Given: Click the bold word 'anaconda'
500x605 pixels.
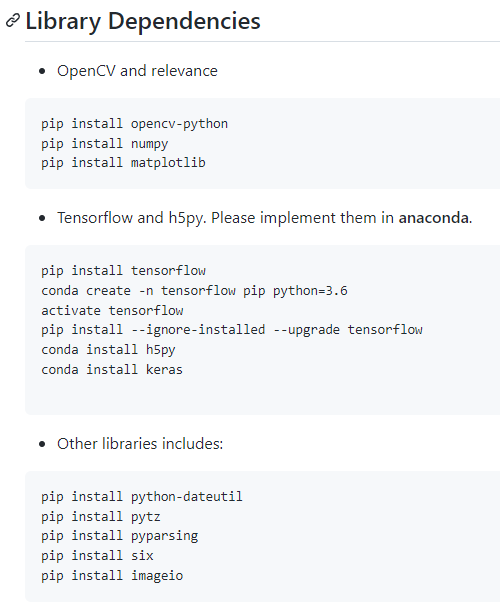Looking at the screenshot, I should 434,218.
